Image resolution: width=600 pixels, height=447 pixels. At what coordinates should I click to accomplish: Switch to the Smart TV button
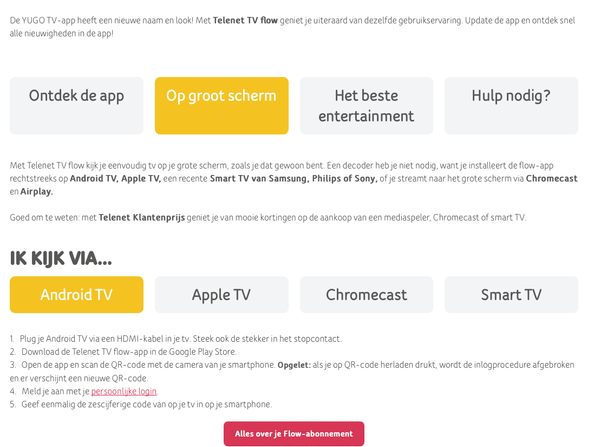(511, 295)
